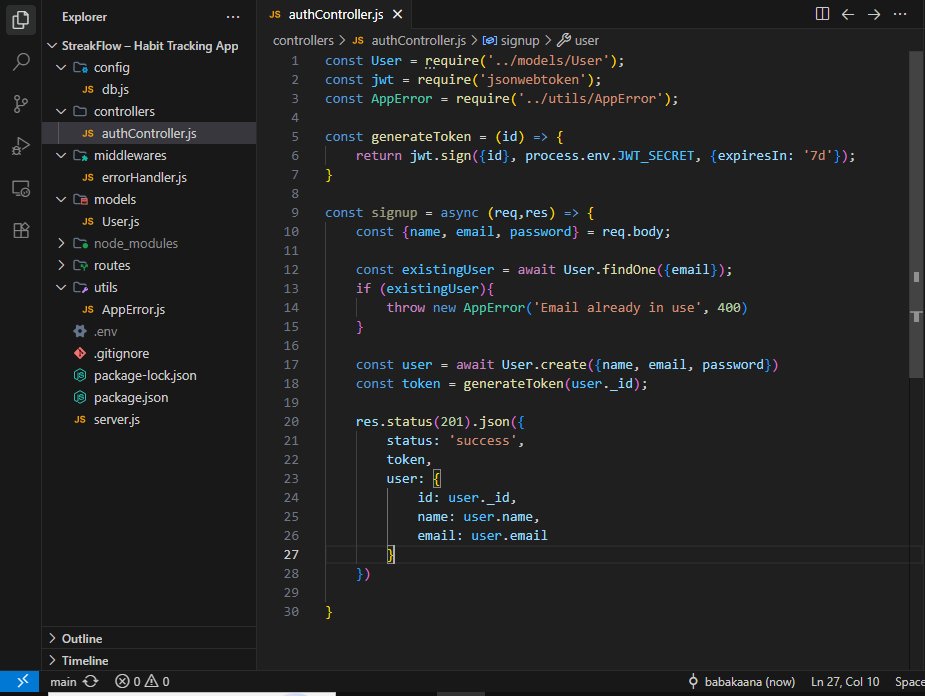Expand the routes folder

tap(61, 265)
